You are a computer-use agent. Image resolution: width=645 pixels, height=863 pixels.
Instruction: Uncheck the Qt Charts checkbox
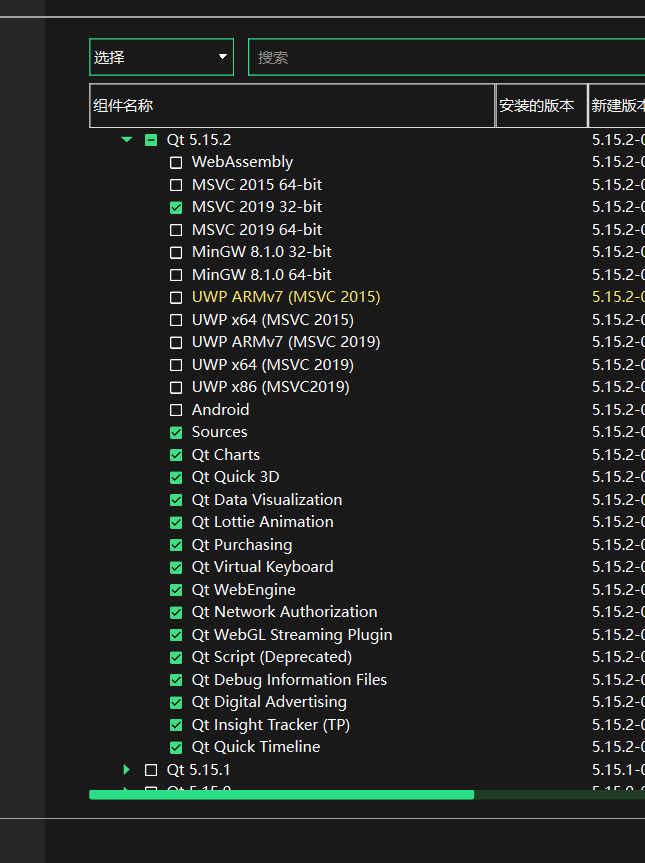tap(176, 455)
